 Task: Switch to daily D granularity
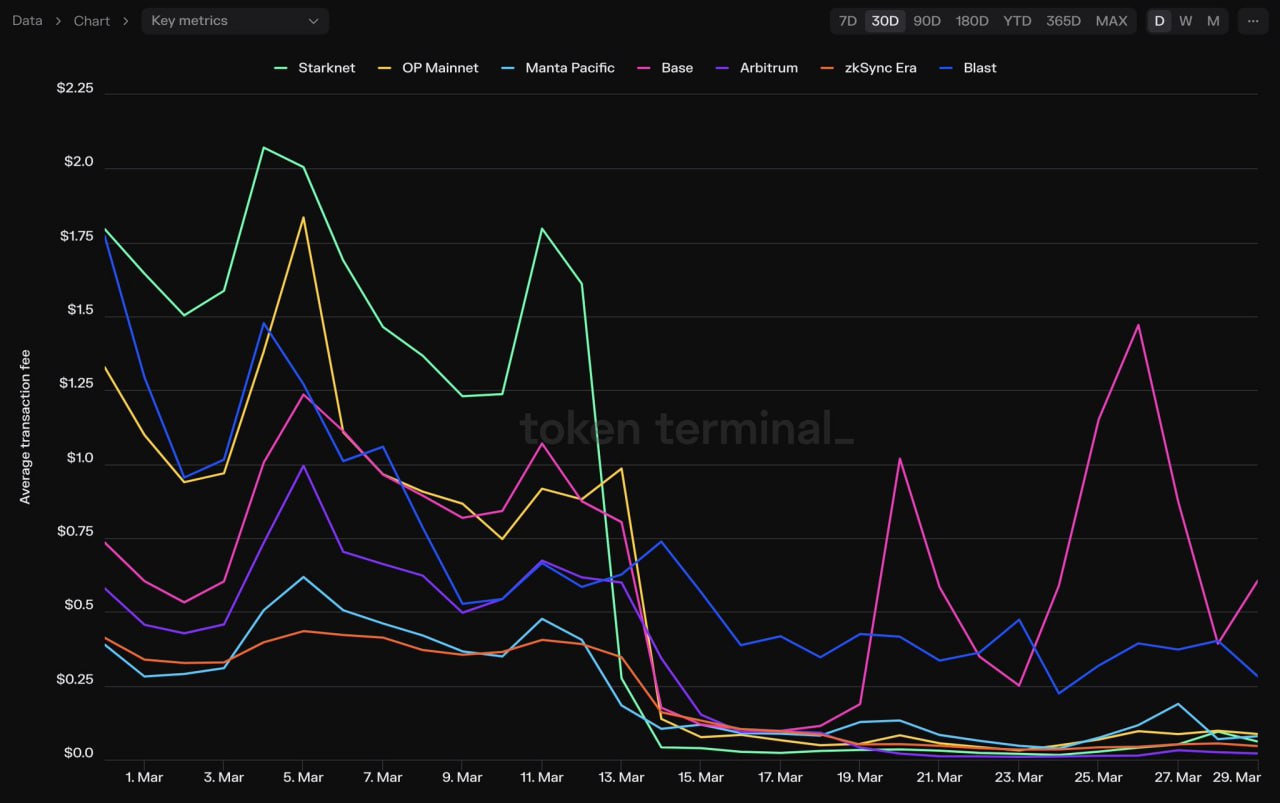tap(1159, 21)
